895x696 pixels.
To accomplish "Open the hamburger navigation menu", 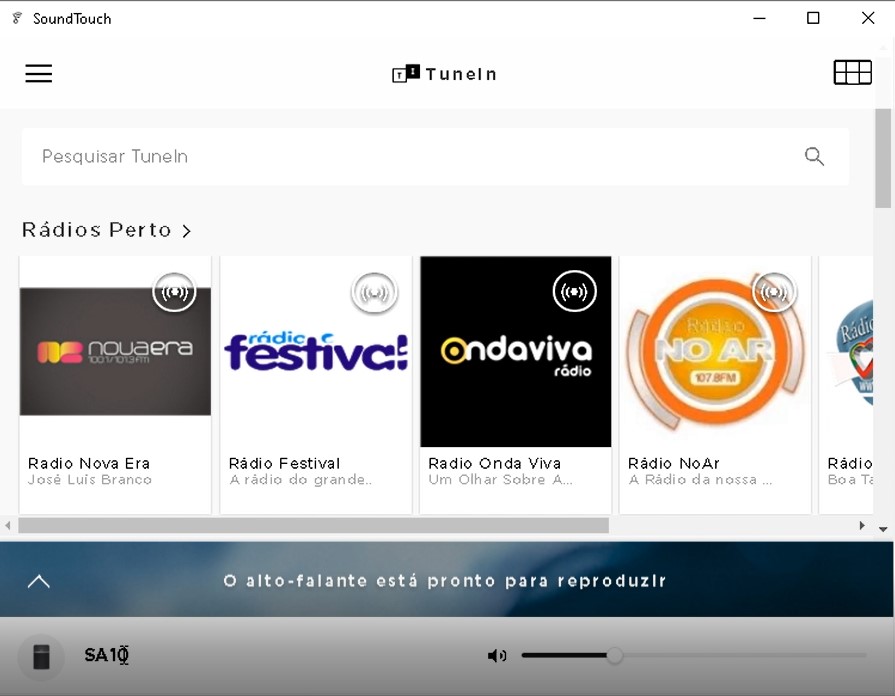I will pos(38,74).
